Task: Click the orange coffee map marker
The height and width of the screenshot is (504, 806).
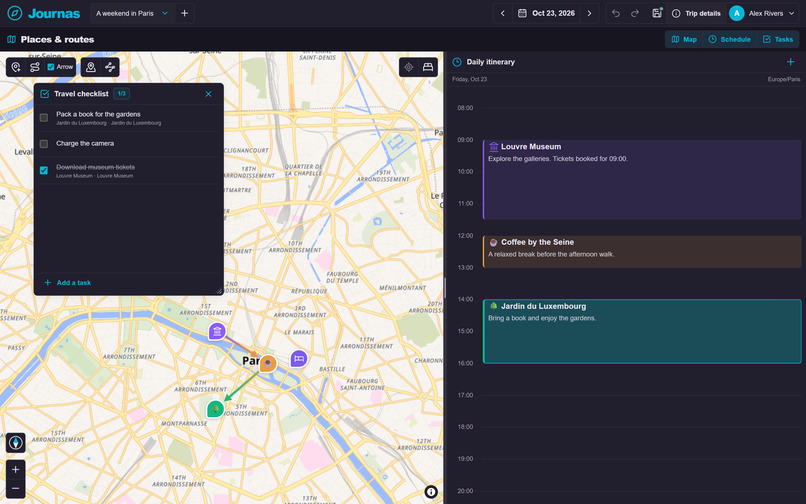Action: [x=267, y=363]
